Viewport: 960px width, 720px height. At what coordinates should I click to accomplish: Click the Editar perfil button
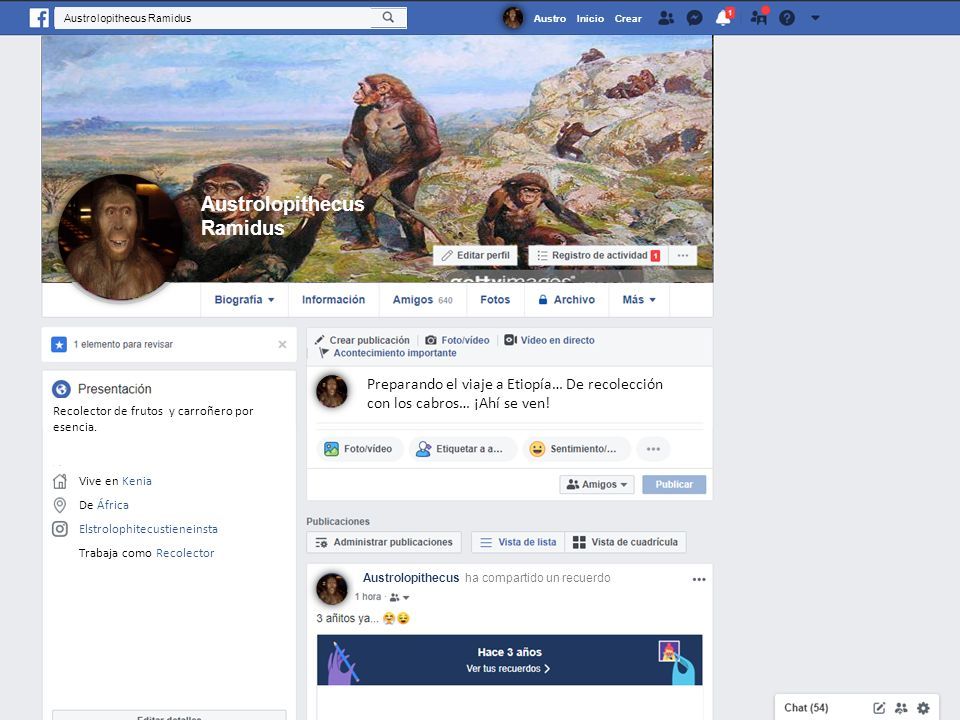pyautogui.click(x=475, y=255)
